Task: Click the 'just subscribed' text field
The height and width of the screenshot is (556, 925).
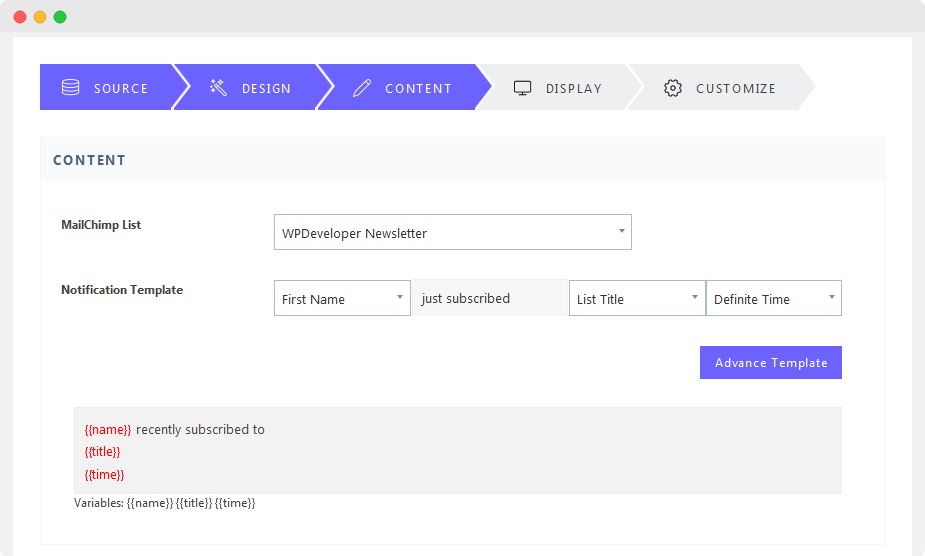Action: tap(490, 298)
